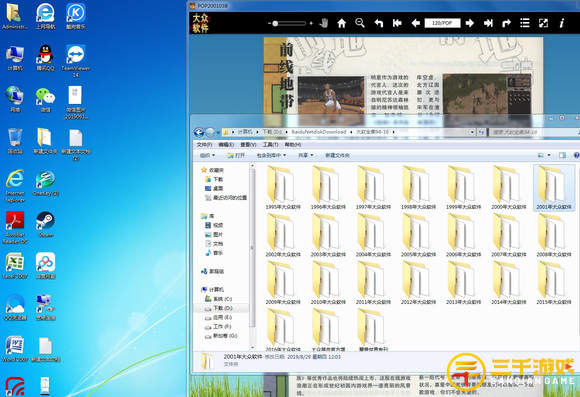Expand the 共享 dropdown
The height and width of the screenshot is (397, 580).
[306, 155]
